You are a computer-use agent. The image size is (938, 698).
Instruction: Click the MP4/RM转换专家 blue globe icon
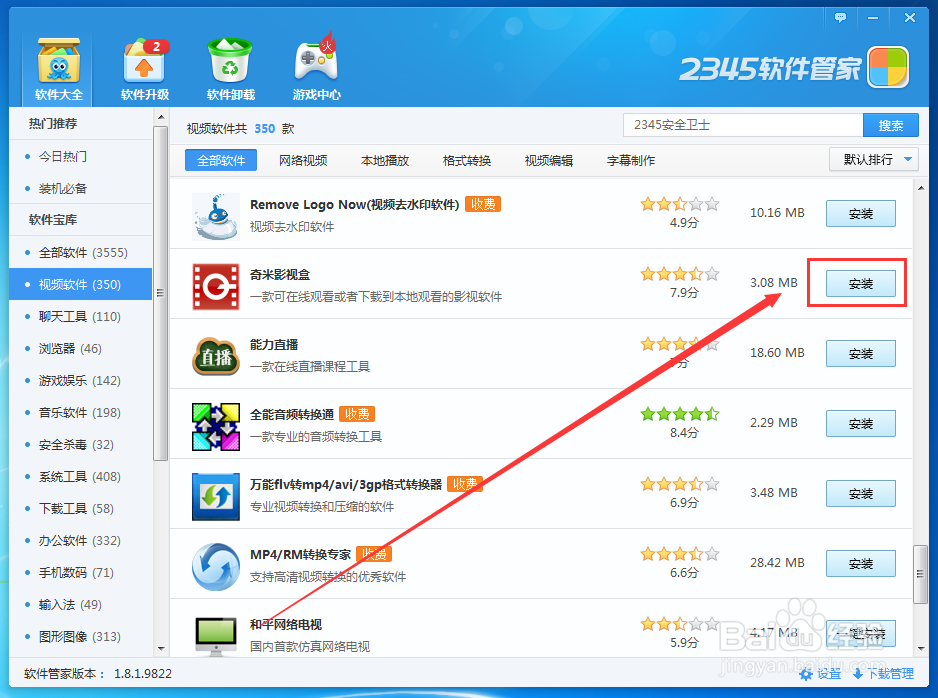216,566
